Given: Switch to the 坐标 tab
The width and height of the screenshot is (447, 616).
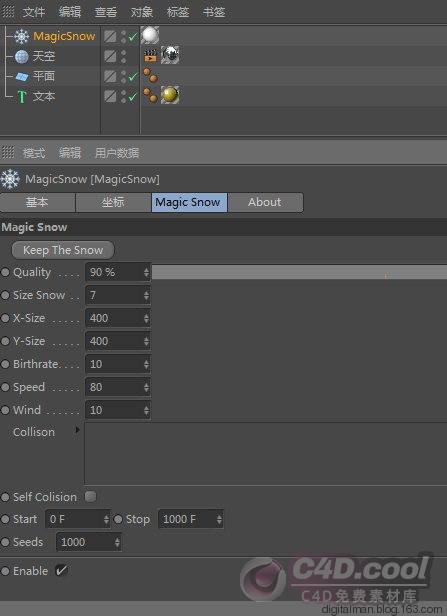Looking at the screenshot, I should tap(113, 202).
